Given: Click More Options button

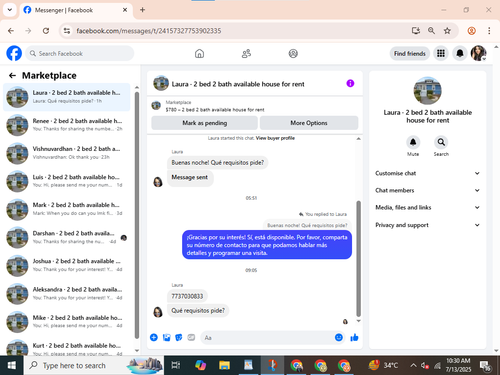Looking at the screenshot, I should (309, 123).
